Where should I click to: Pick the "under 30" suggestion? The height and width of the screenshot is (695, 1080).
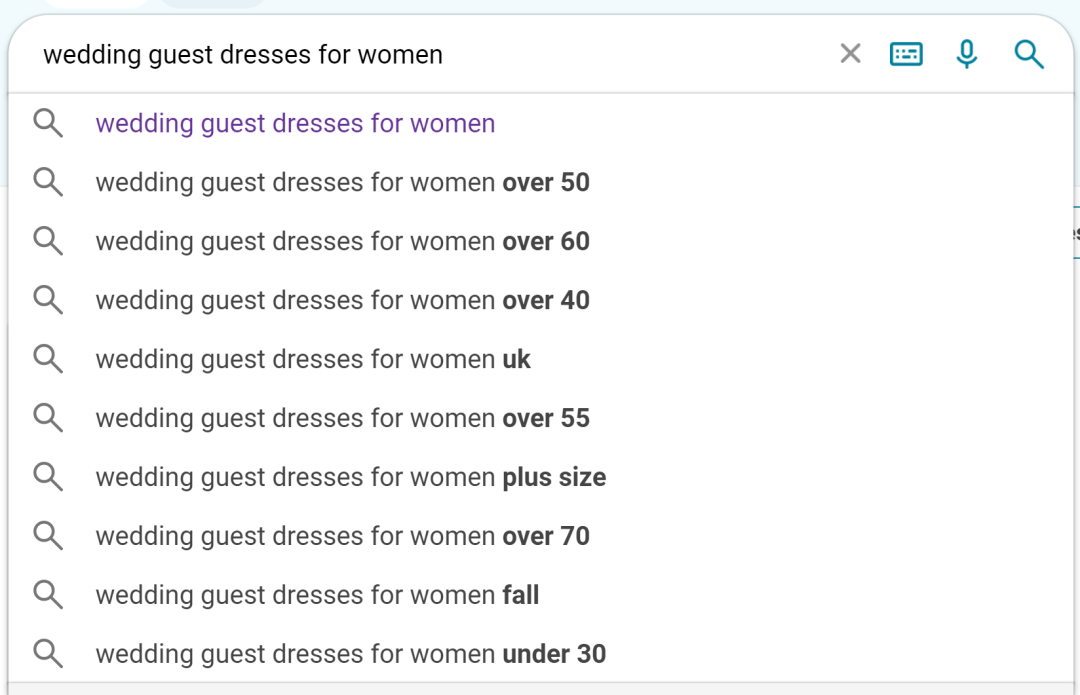[350, 655]
